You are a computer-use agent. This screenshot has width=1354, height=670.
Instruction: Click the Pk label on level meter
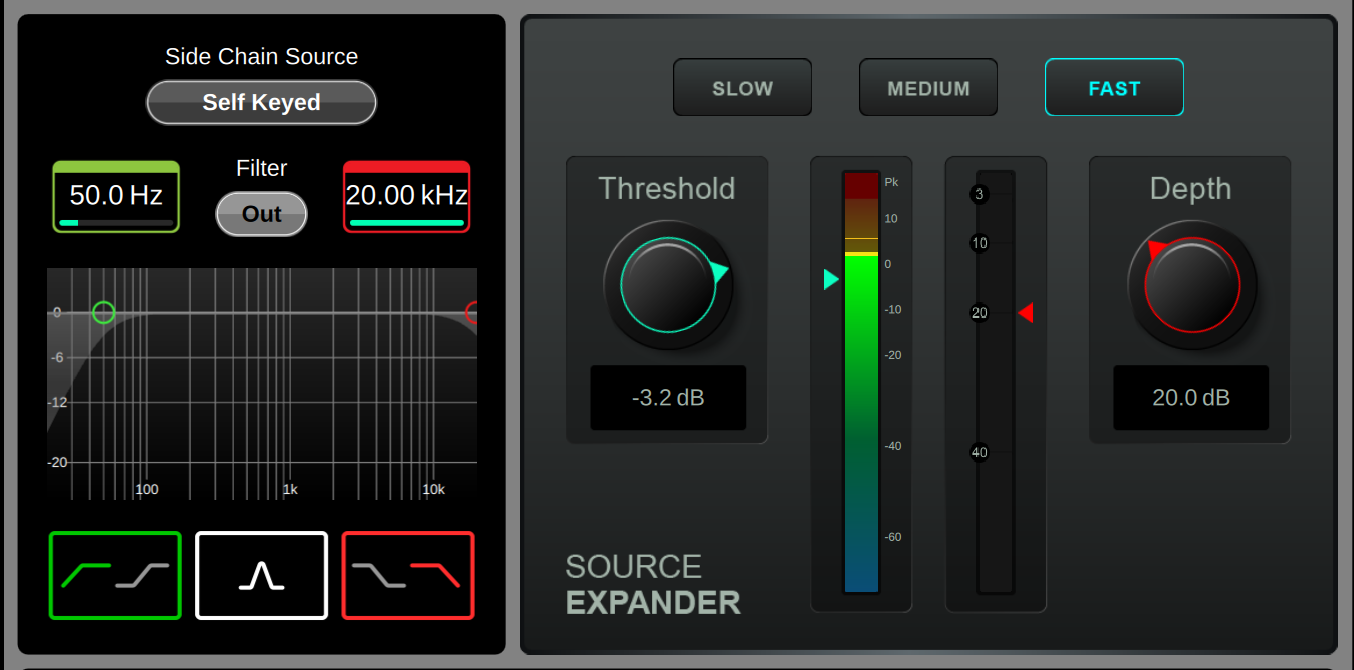click(891, 182)
